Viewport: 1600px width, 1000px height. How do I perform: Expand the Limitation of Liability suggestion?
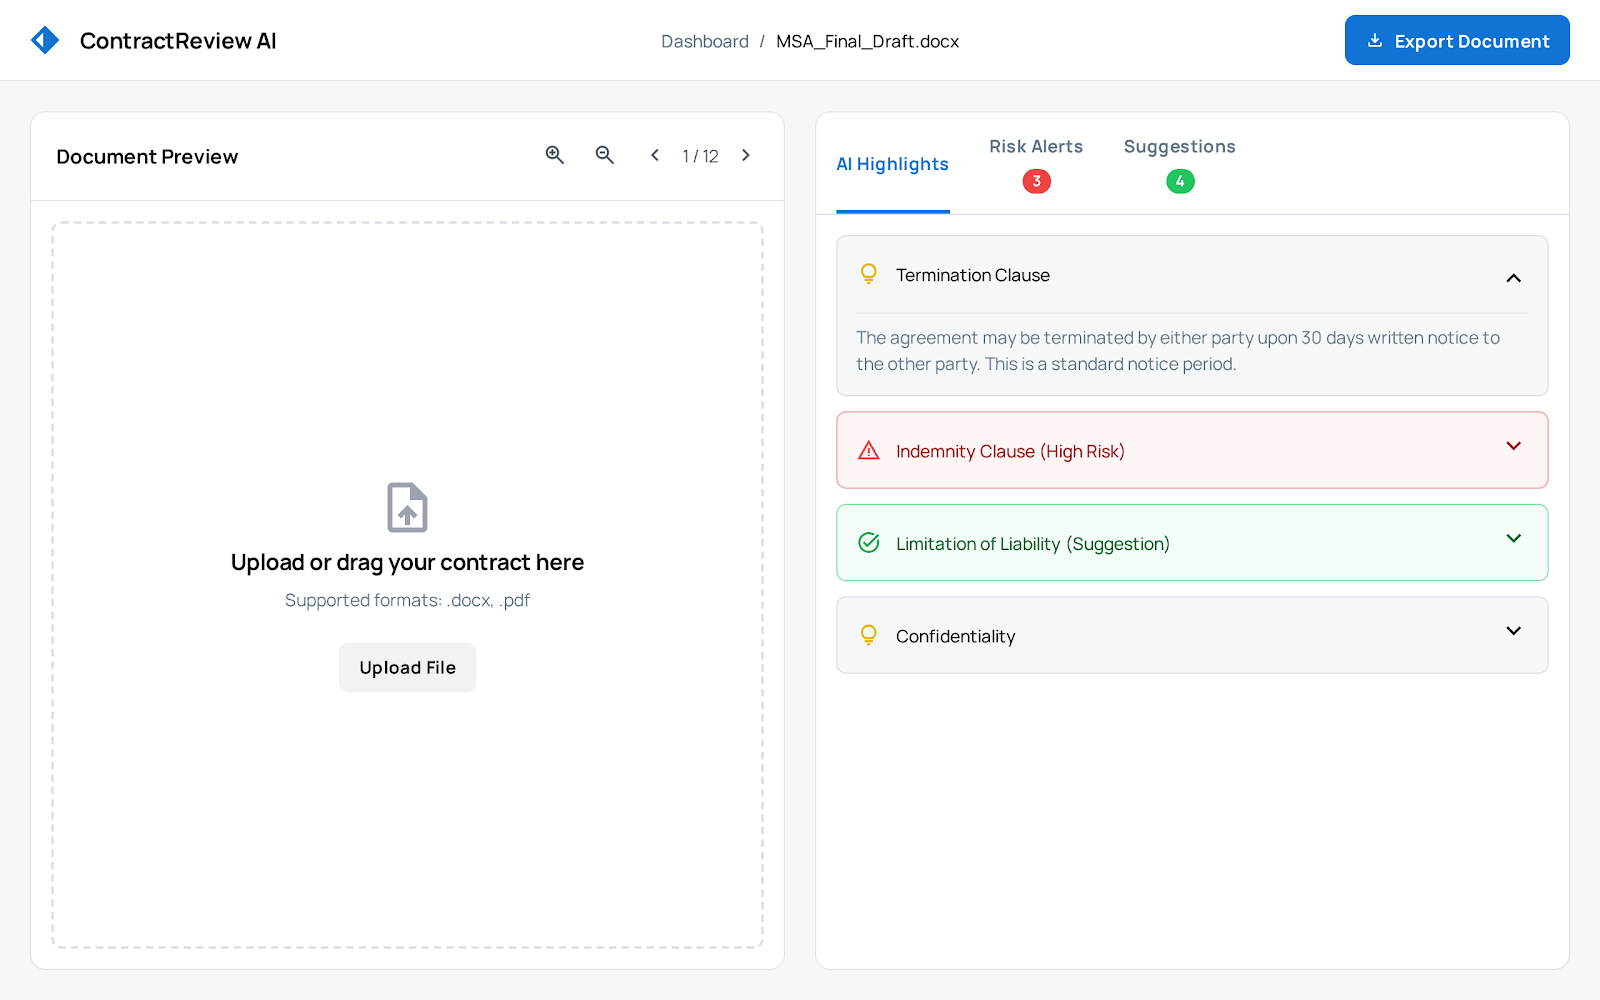click(x=1513, y=539)
